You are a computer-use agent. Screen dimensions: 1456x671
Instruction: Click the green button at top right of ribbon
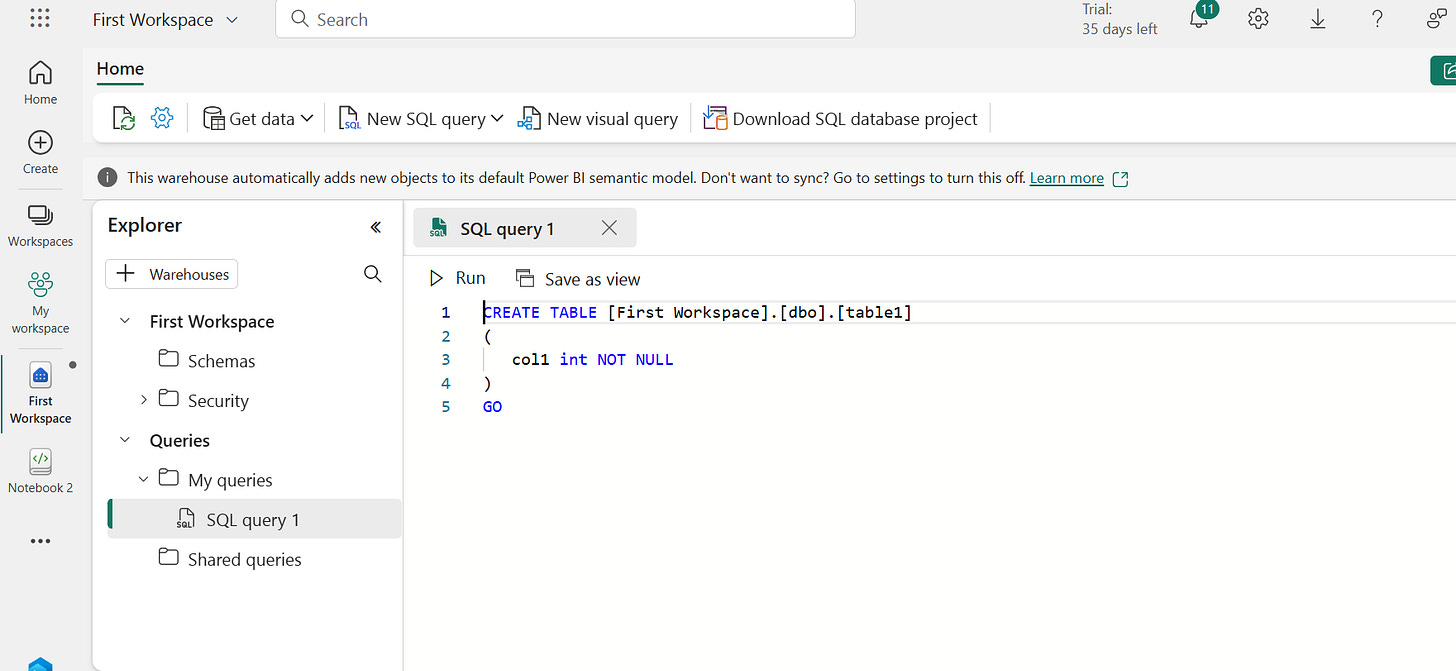(1444, 70)
